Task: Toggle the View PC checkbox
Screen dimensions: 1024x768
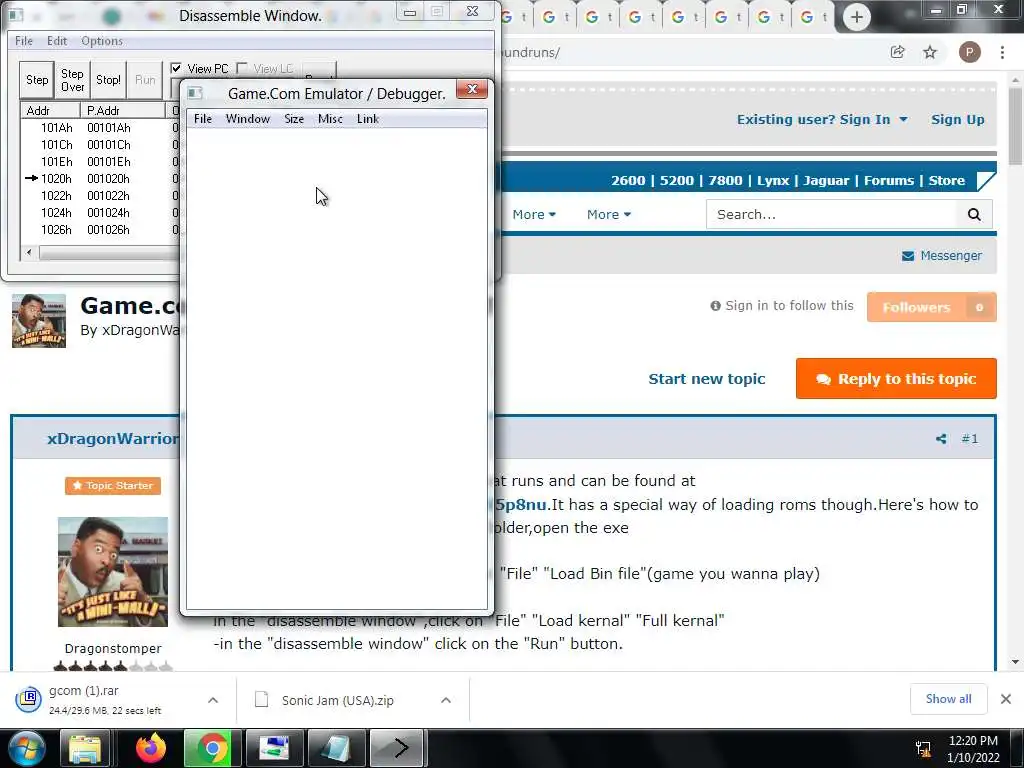Action: (176, 68)
